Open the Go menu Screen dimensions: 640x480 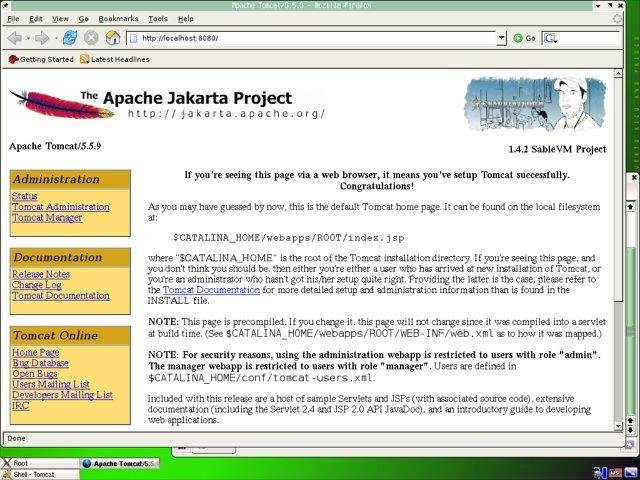83,19
